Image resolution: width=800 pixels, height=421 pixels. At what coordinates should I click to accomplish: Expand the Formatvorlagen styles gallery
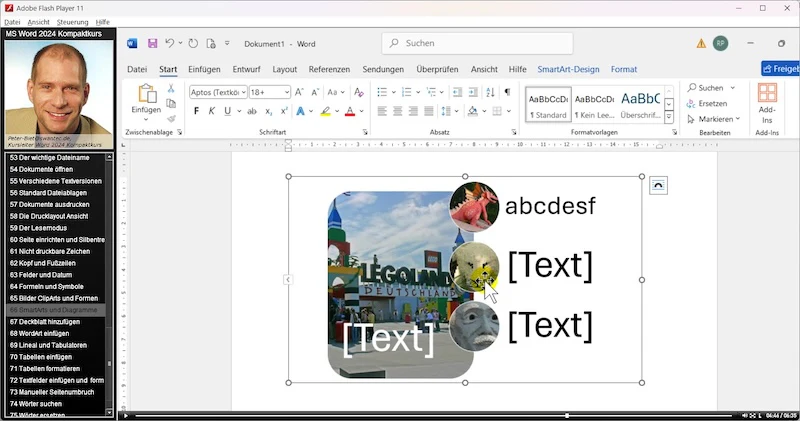point(669,117)
